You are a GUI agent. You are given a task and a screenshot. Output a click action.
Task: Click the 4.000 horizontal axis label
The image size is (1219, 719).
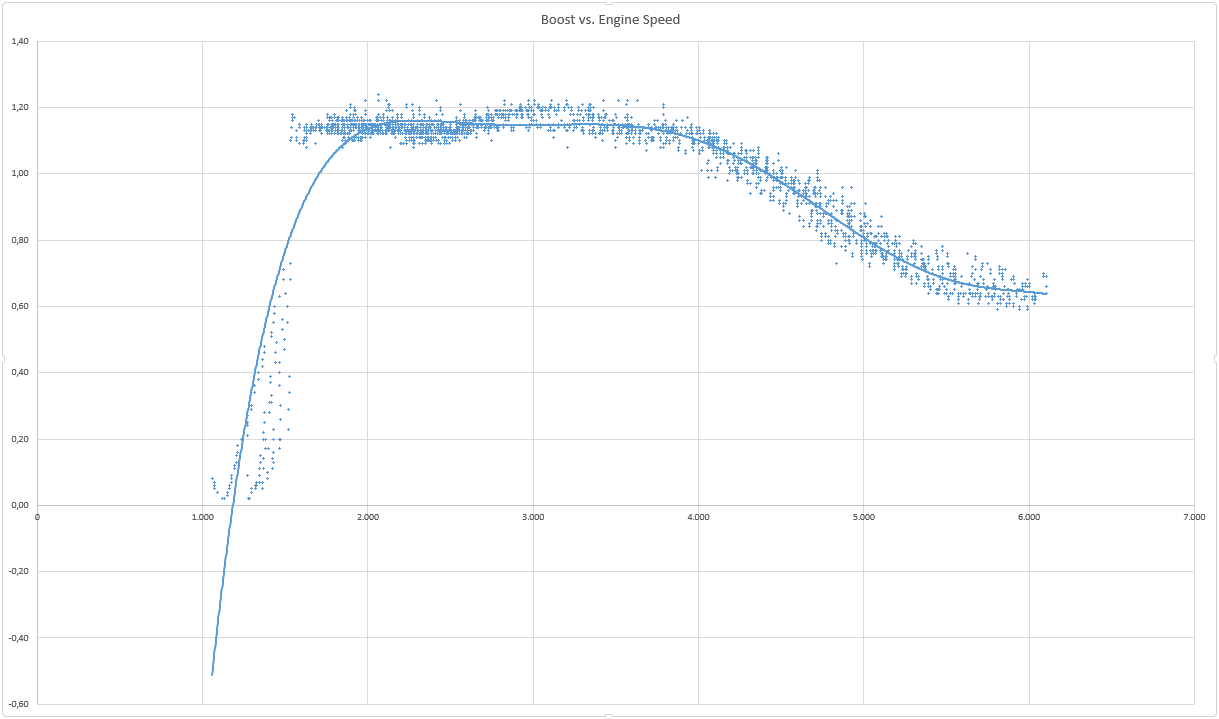pos(698,517)
